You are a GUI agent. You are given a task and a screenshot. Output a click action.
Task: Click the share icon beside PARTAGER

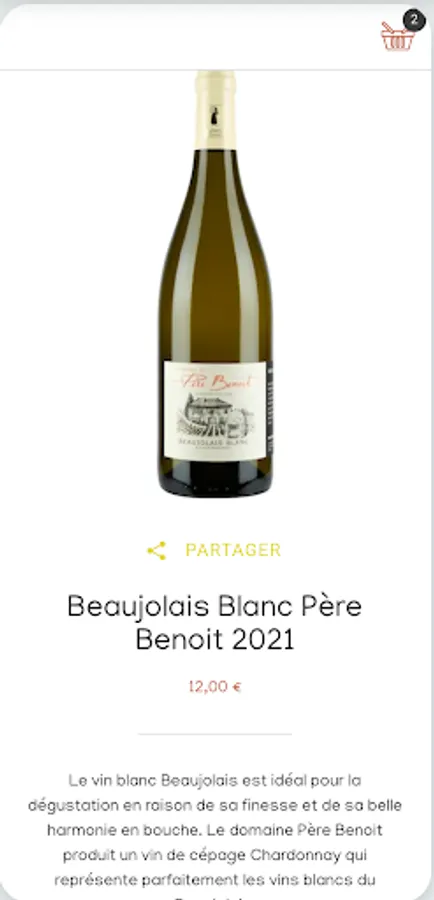click(157, 550)
